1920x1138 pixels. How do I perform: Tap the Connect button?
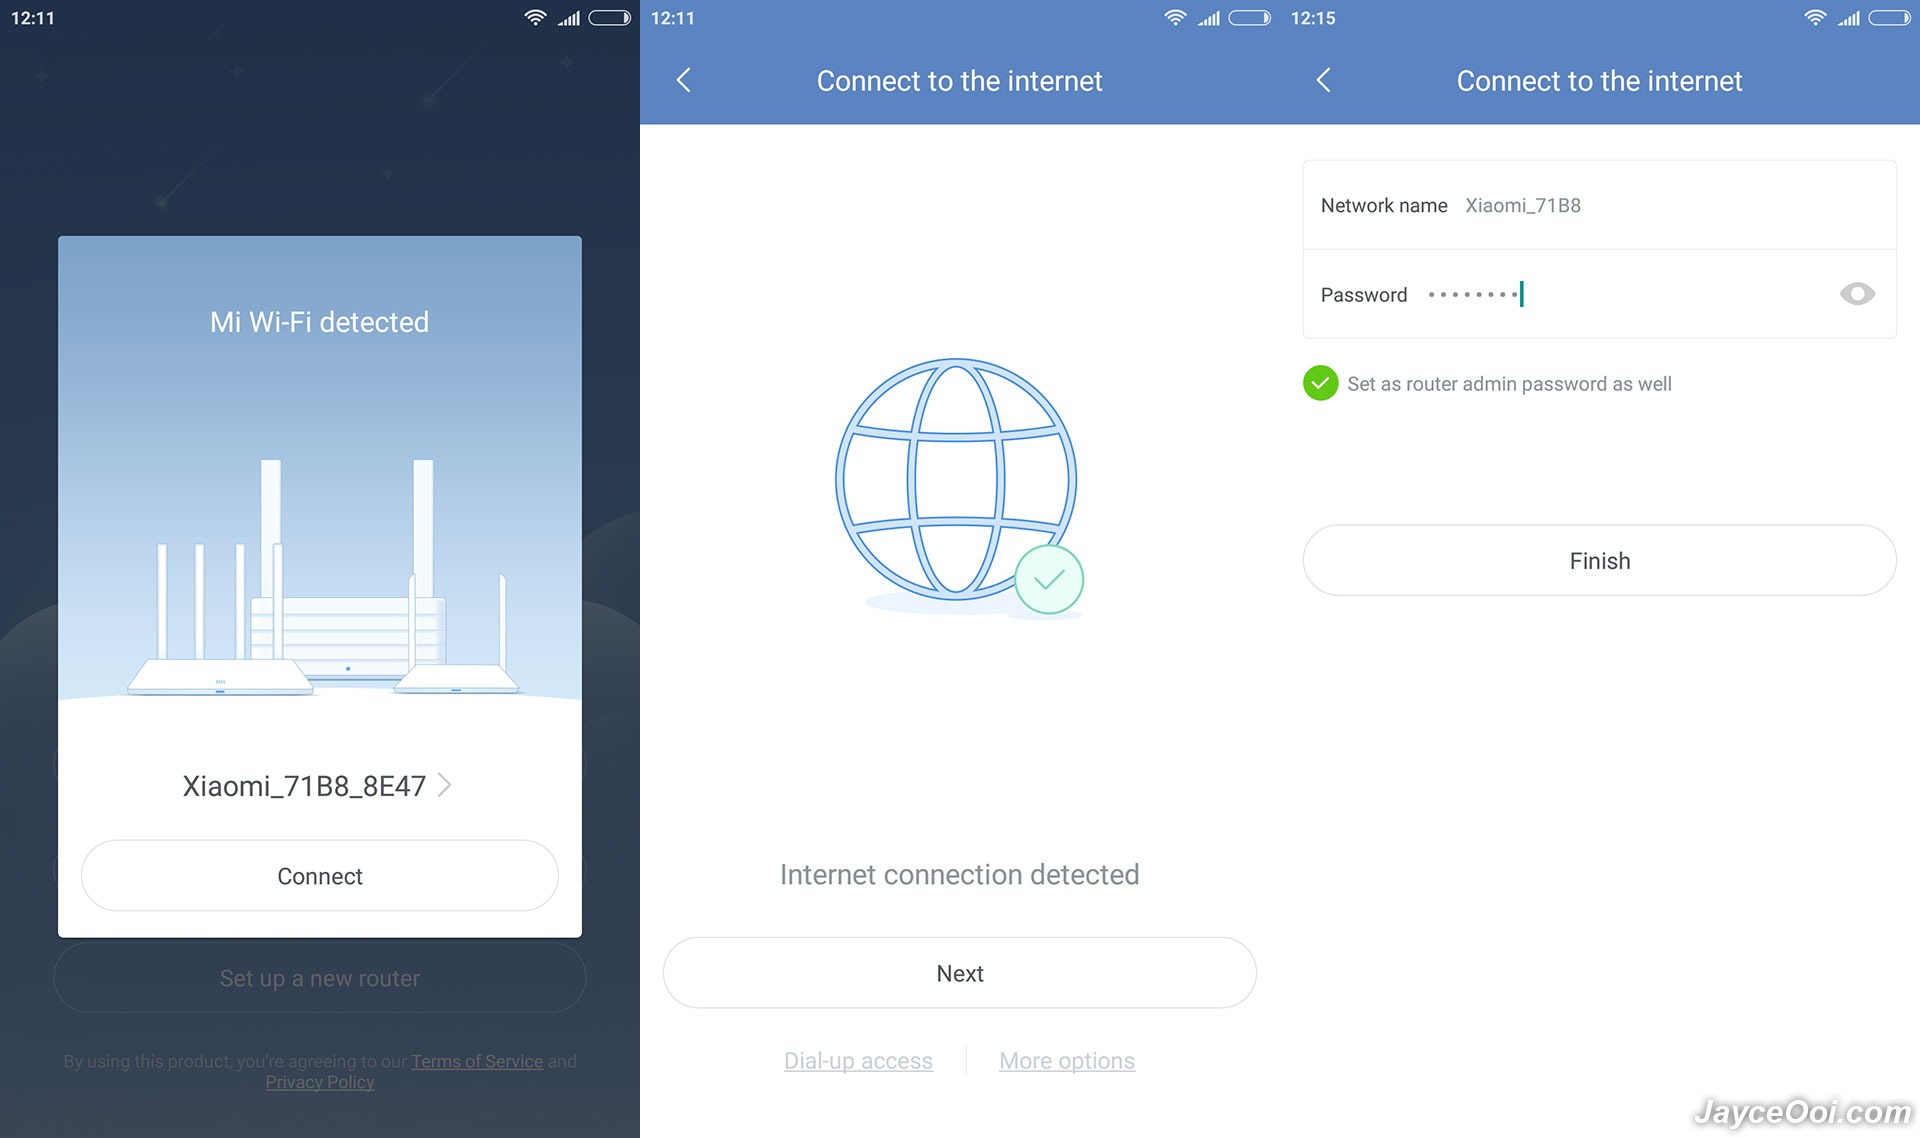click(320, 876)
